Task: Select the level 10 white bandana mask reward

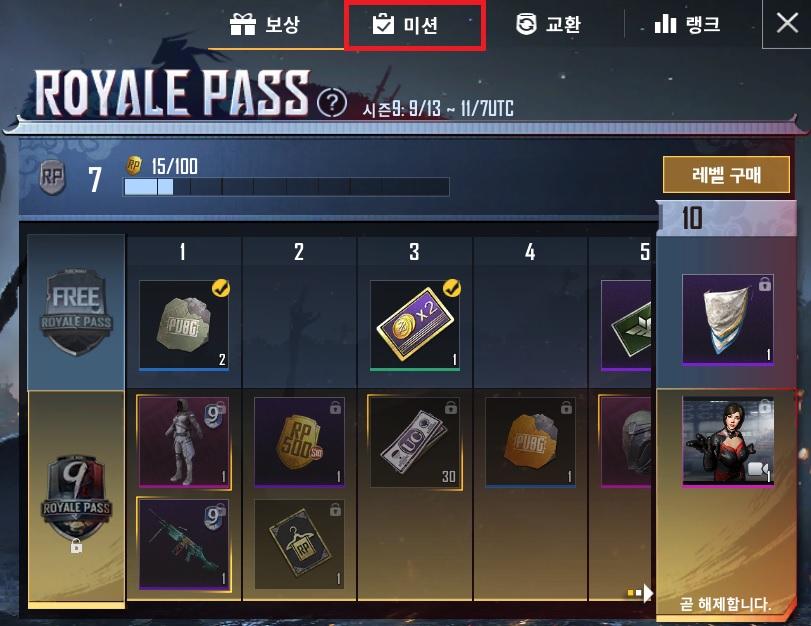Action: tap(728, 320)
